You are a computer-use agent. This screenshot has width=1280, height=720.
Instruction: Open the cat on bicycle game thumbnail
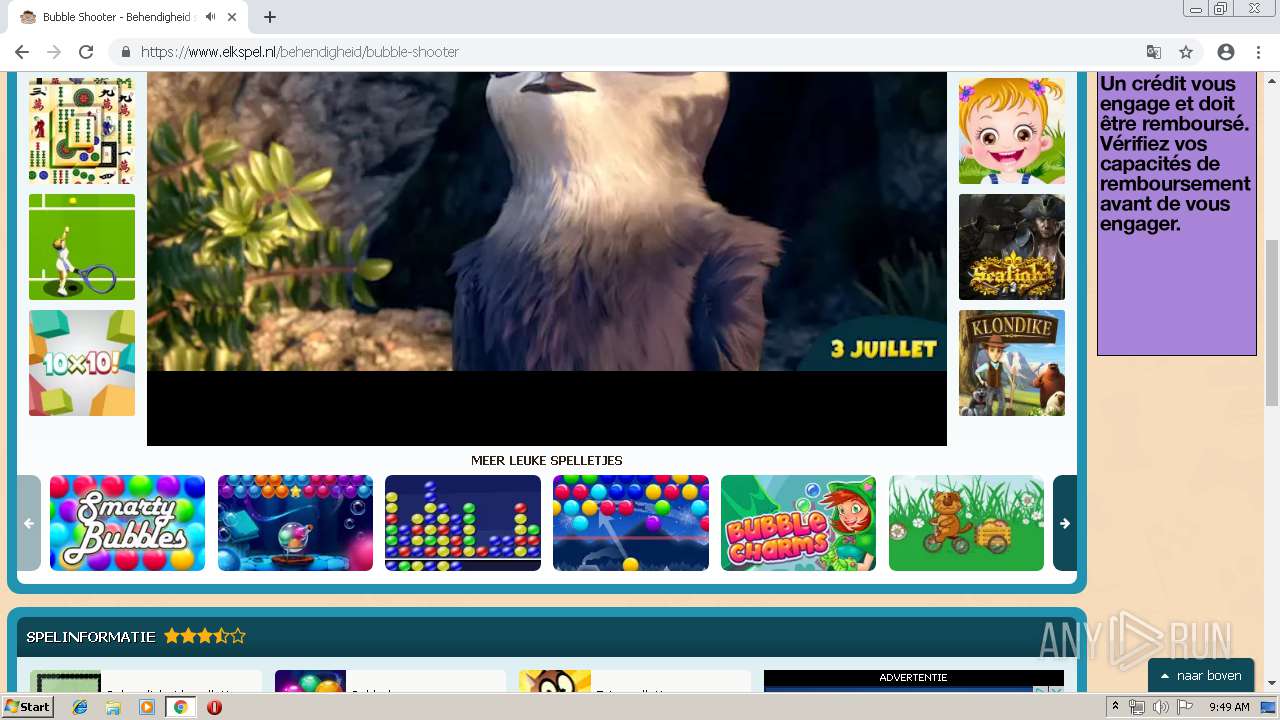coord(966,523)
